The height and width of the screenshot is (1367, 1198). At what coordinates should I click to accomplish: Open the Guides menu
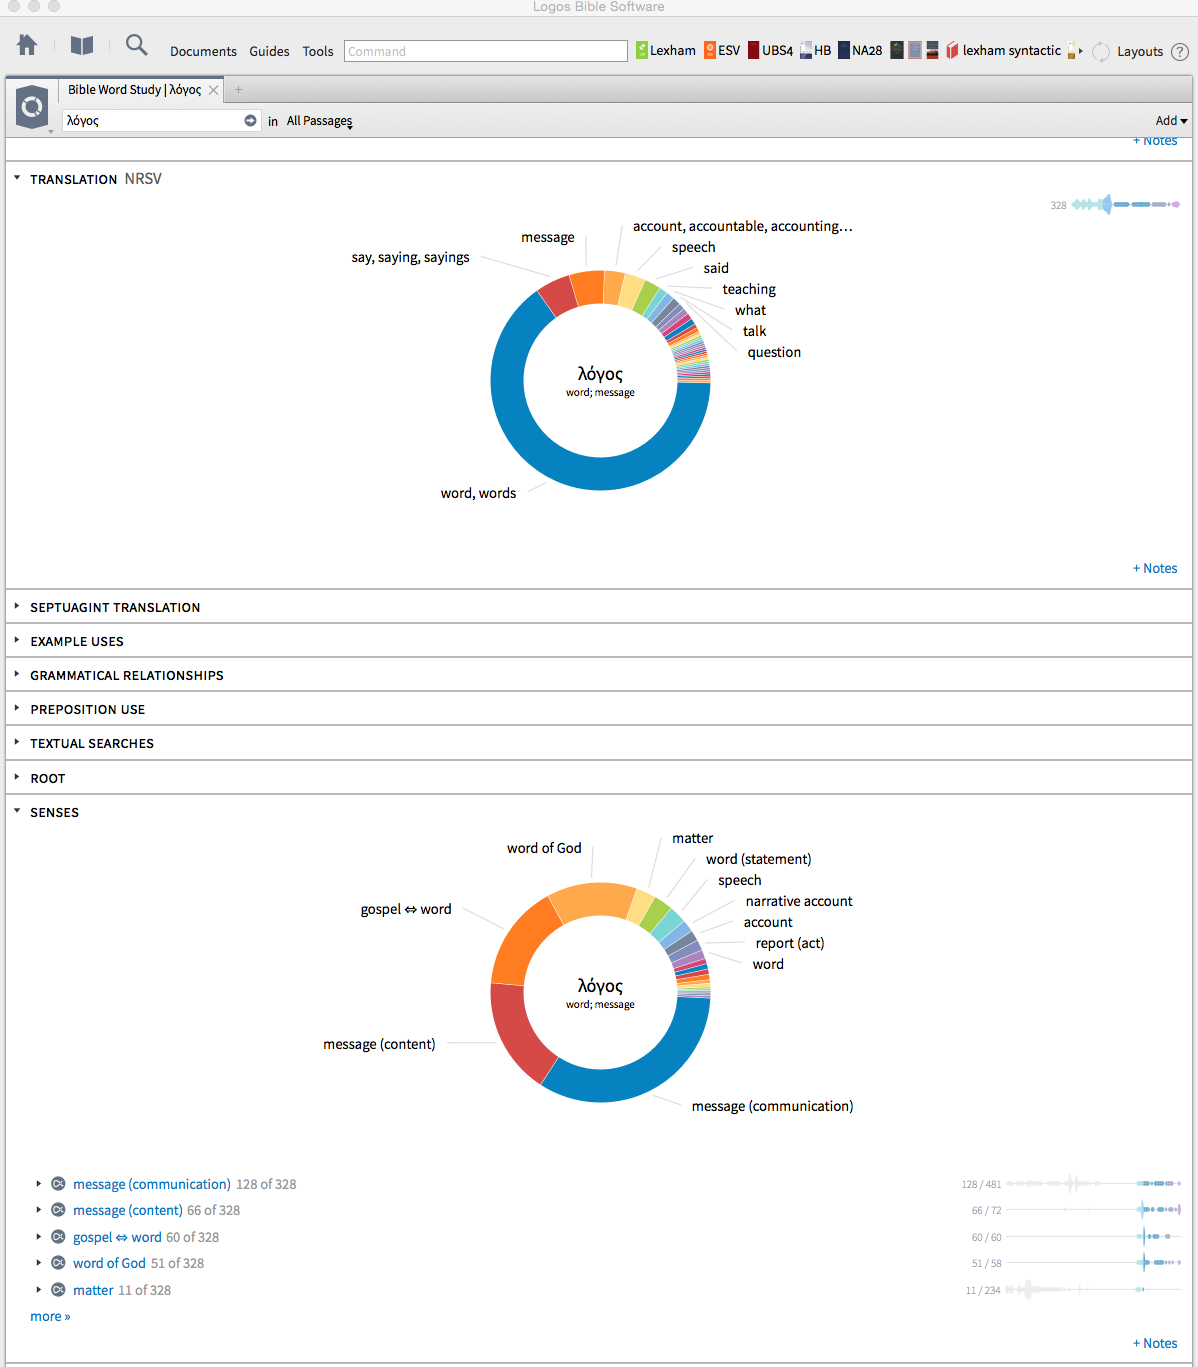point(269,51)
